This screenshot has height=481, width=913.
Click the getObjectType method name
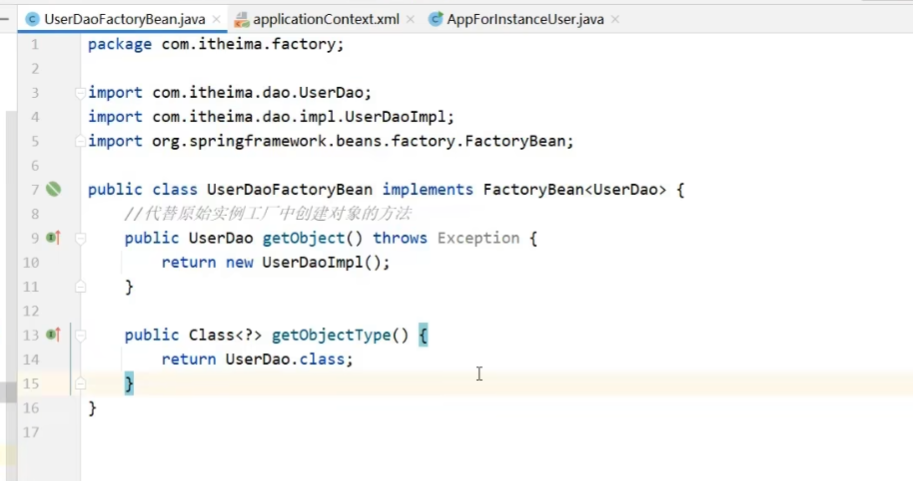point(331,335)
